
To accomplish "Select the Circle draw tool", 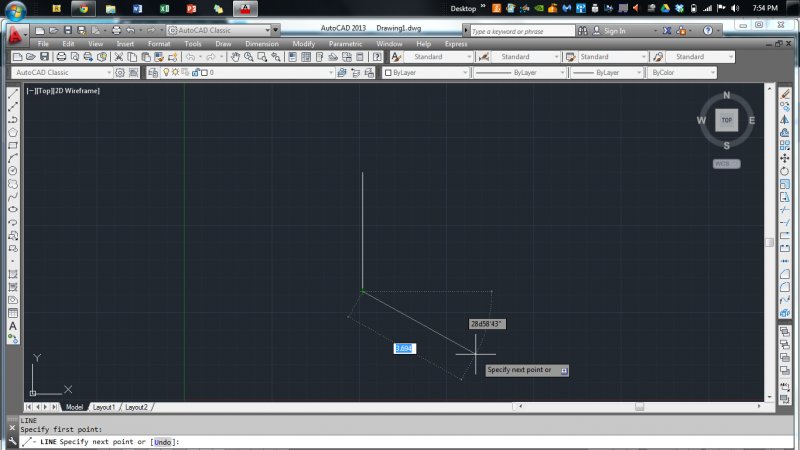I will point(13,171).
